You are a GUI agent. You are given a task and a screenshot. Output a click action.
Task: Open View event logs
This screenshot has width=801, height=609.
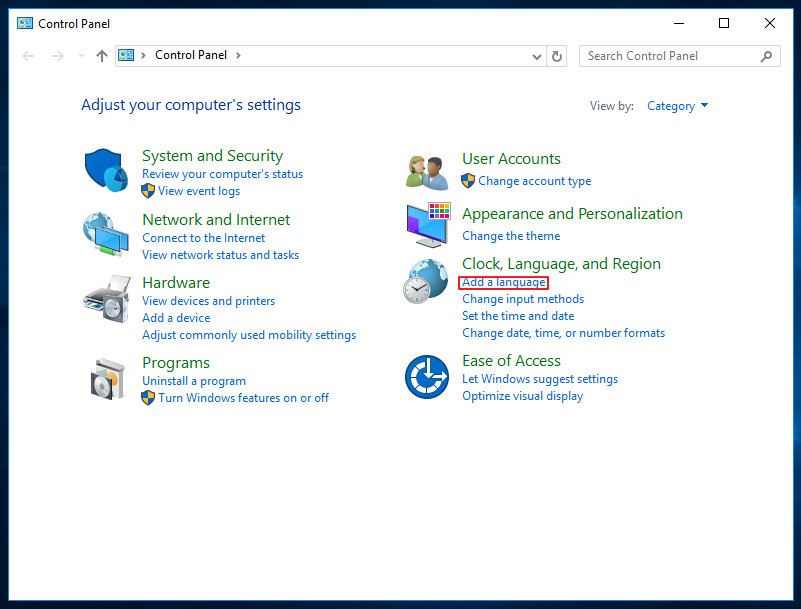click(199, 191)
